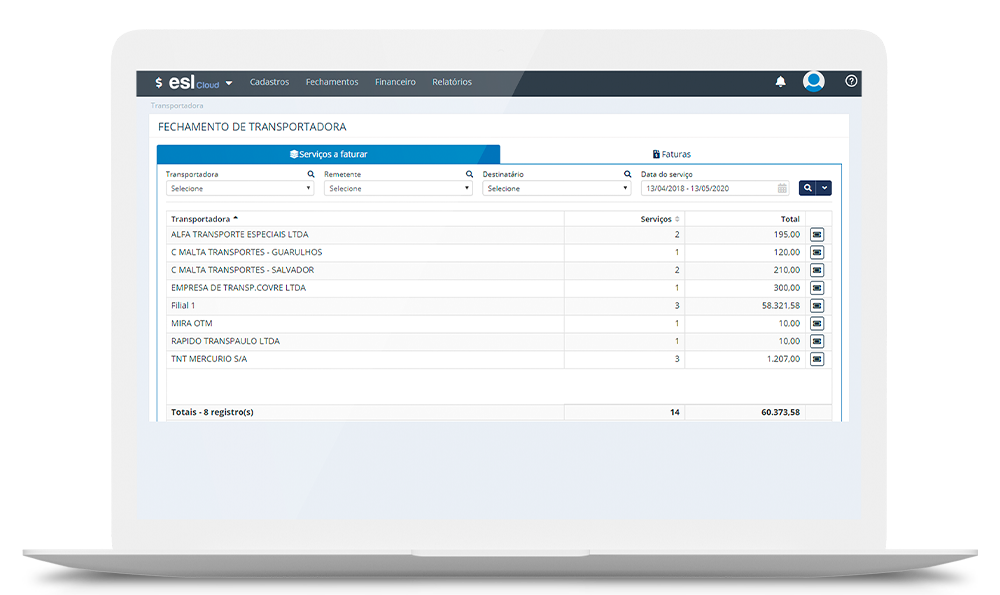Click the magnifier icon beside Destinatário filter label
The height and width of the screenshot is (595, 1000).
[x=627, y=174]
